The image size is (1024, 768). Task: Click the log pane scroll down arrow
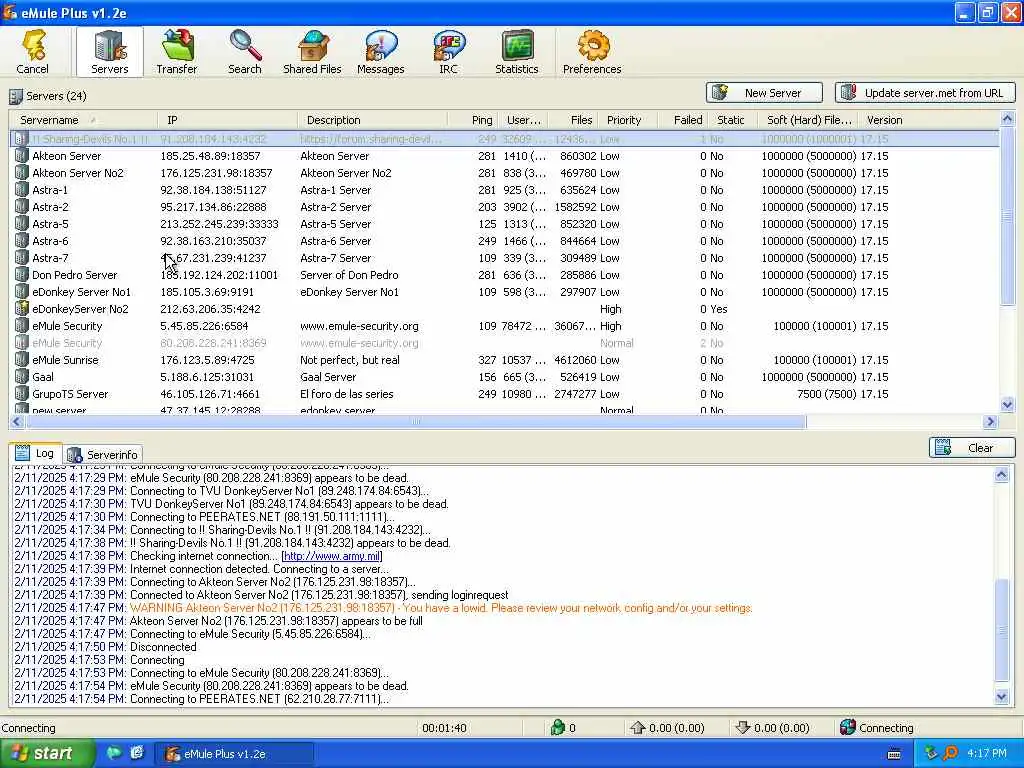(1002, 697)
